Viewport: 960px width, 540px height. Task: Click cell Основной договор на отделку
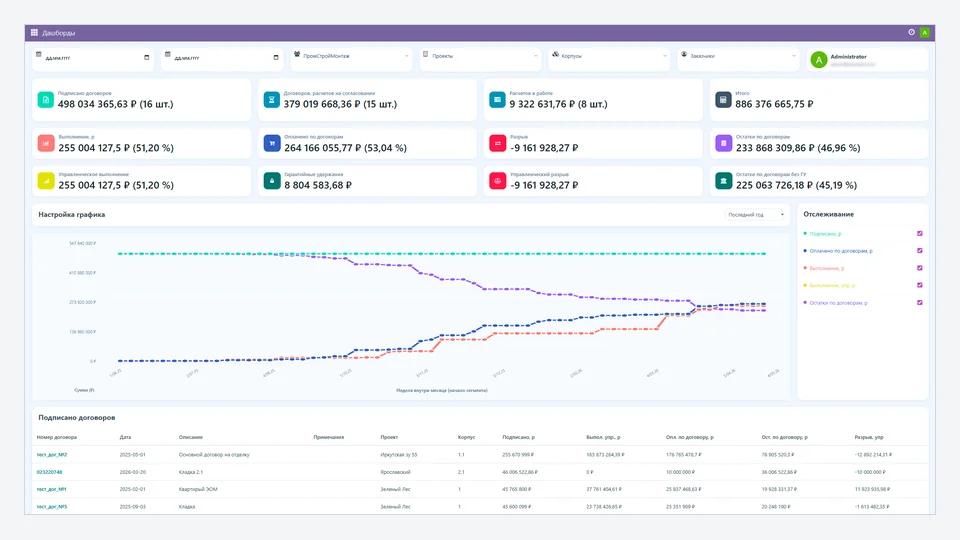[214, 455]
